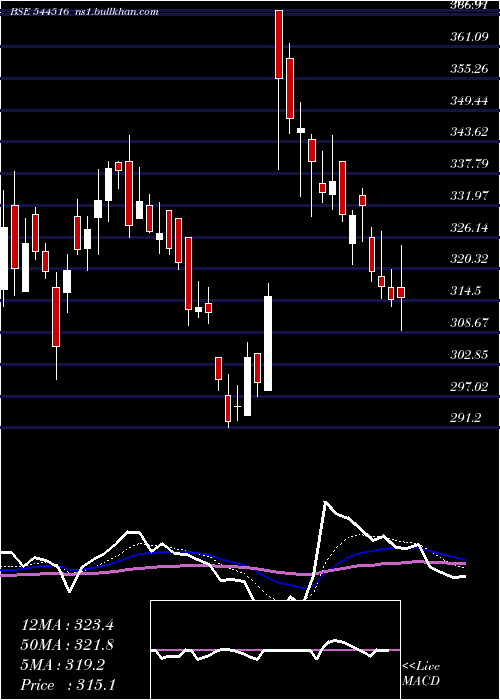
Task: Click the last red candle on the right
Action: [x=401, y=292]
